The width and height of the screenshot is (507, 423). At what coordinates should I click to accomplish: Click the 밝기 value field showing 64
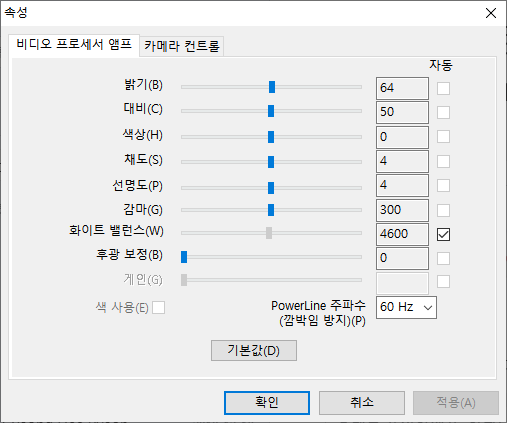(x=402, y=88)
